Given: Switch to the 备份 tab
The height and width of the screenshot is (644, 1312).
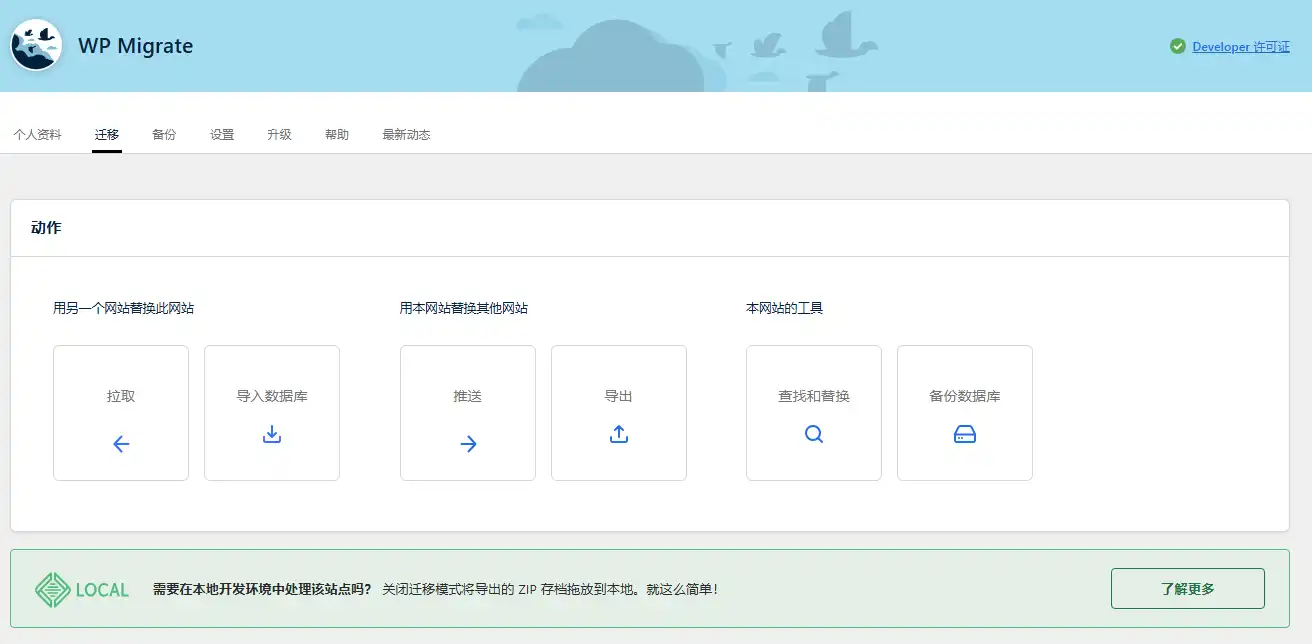Looking at the screenshot, I should pos(164,132).
